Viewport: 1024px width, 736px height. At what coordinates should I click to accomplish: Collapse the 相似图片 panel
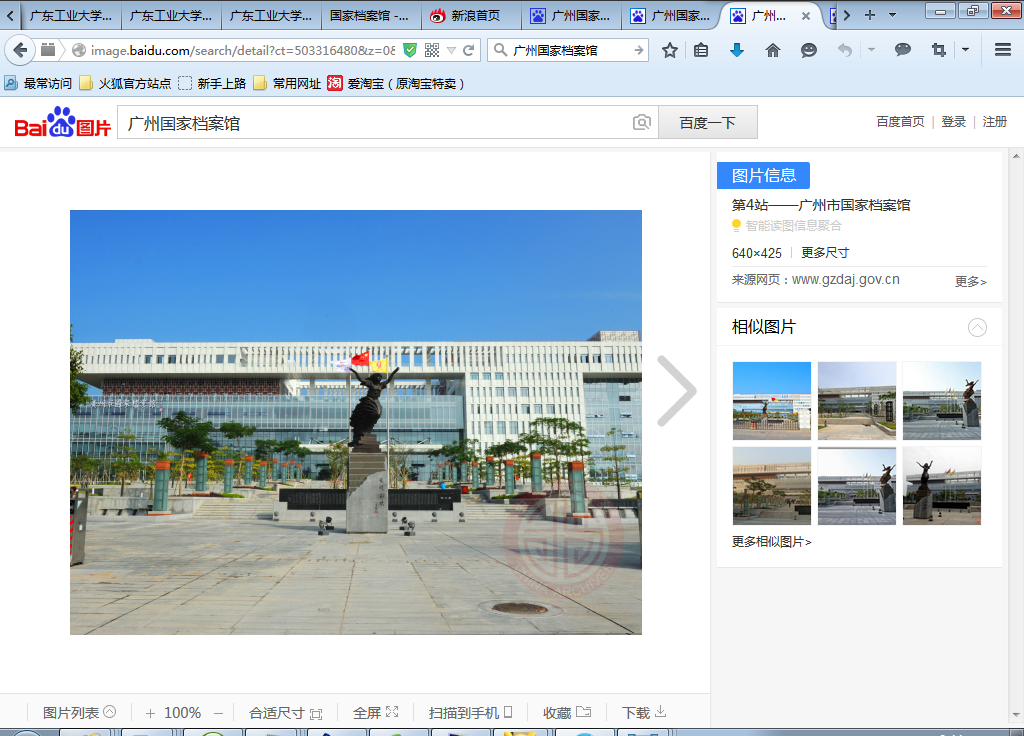coord(977,328)
